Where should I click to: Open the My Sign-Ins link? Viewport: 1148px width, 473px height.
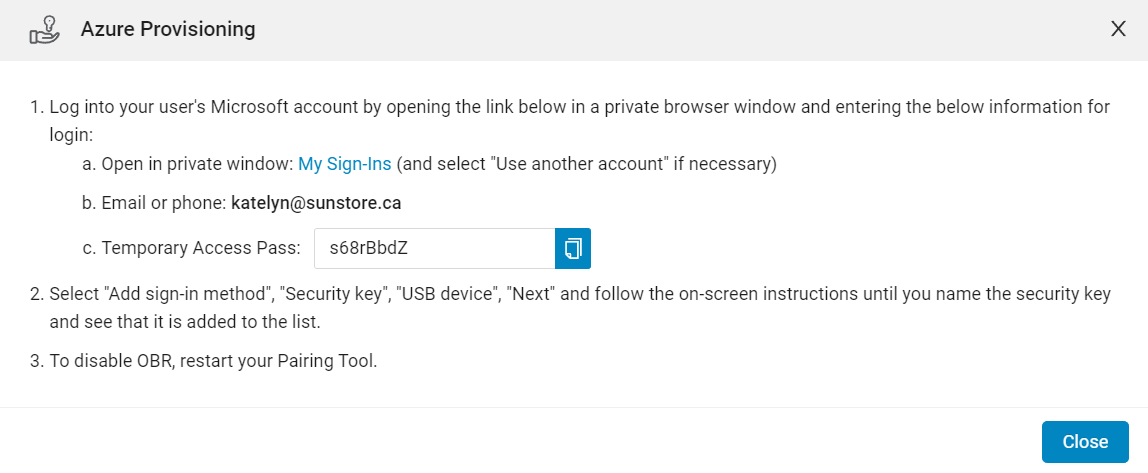344,164
